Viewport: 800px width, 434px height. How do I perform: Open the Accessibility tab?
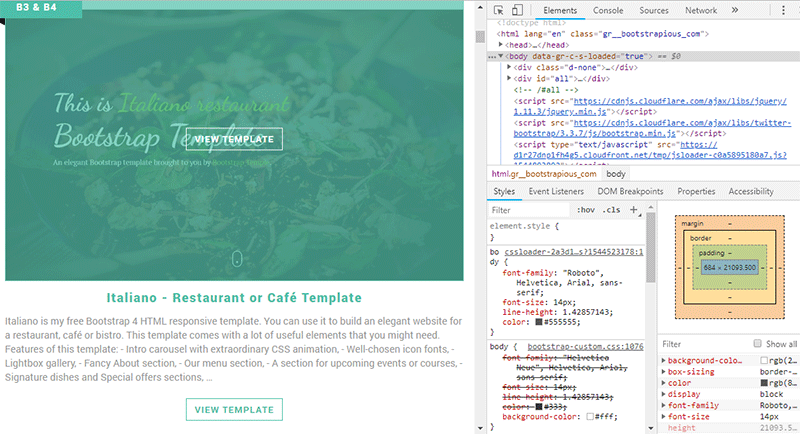pos(751,191)
